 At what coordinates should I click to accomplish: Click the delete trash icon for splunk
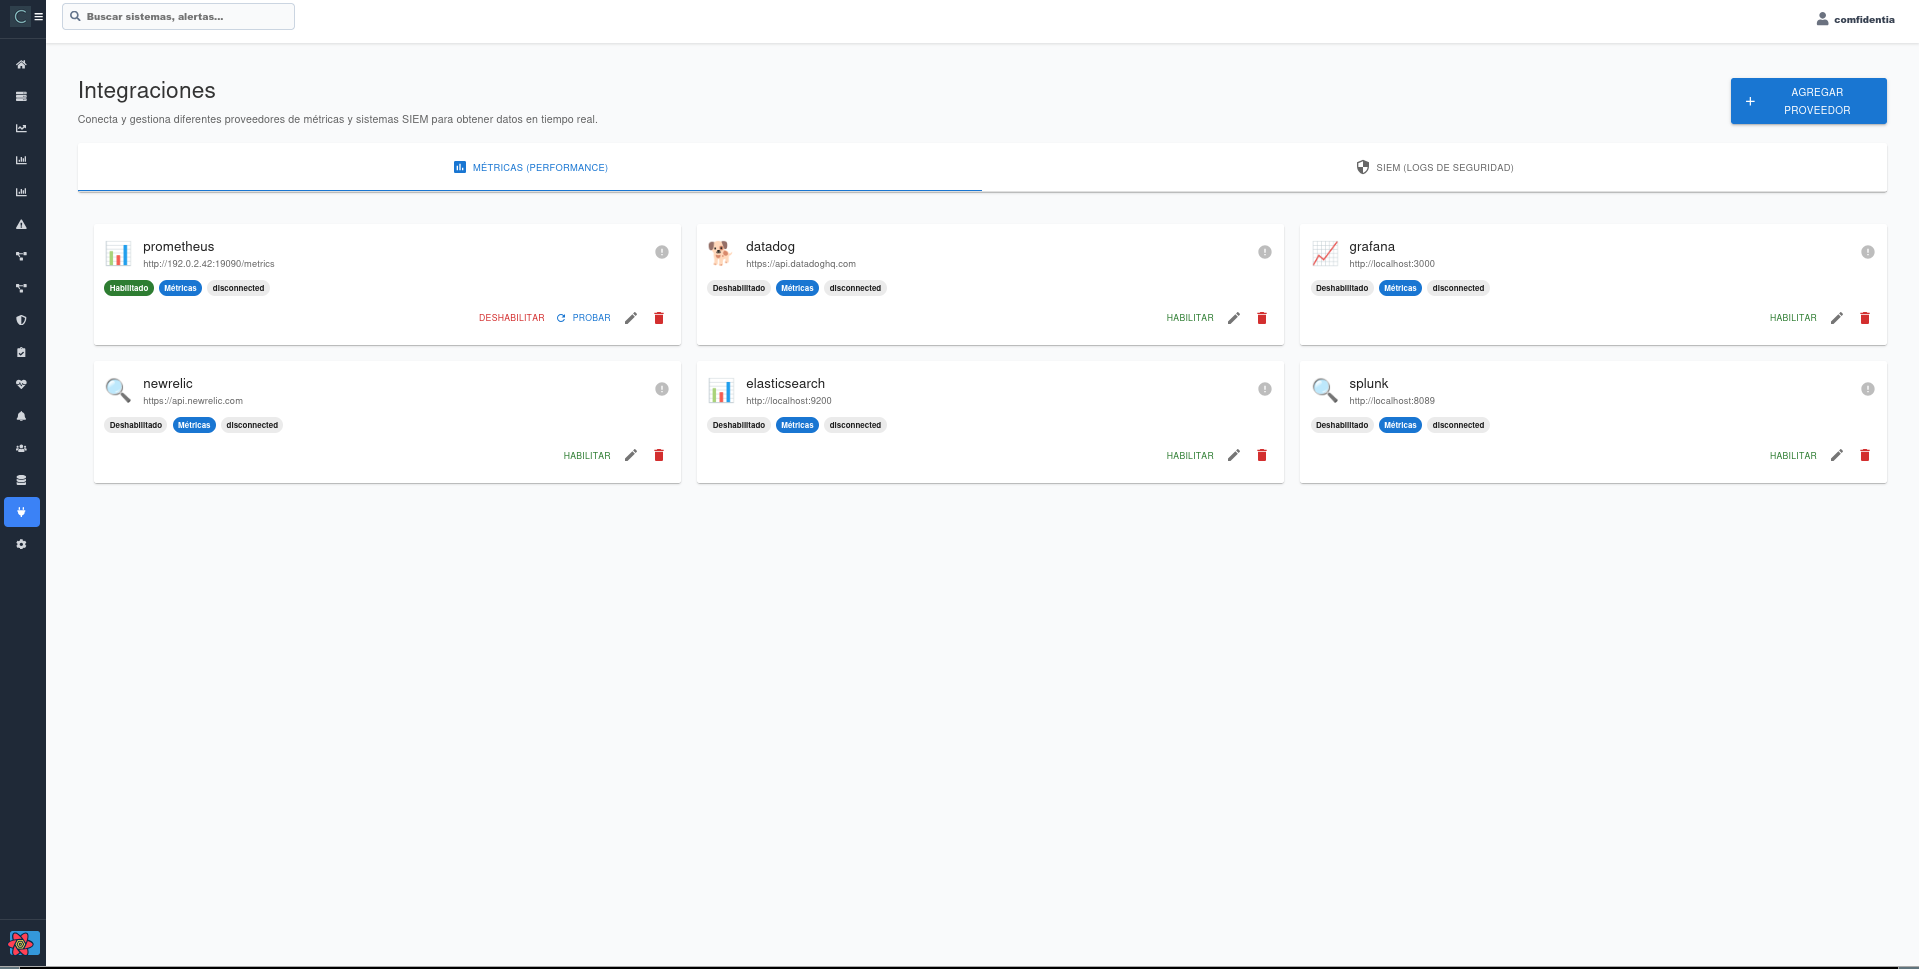(x=1865, y=455)
